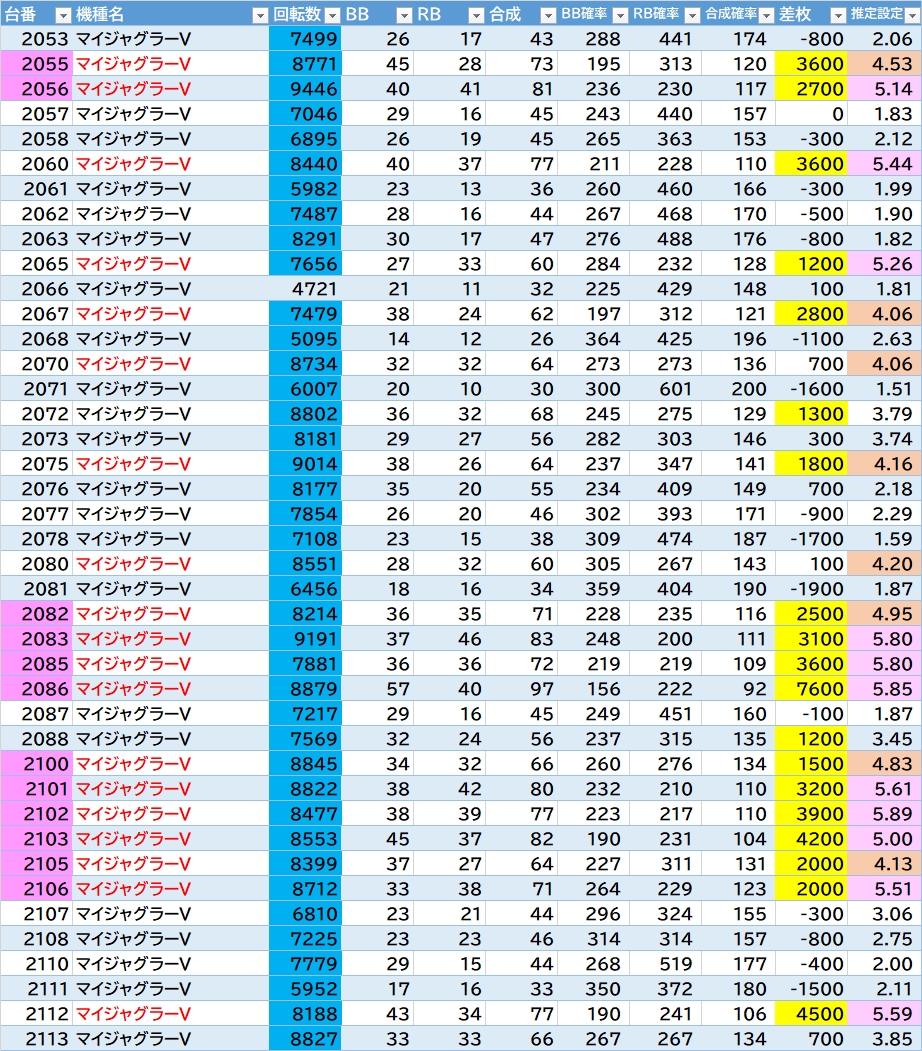Image resolution: width=922 pixels, height=1051 pixels.
Task: Click the 回転数 cell with value 9446
Action: [x=305, y=89]
